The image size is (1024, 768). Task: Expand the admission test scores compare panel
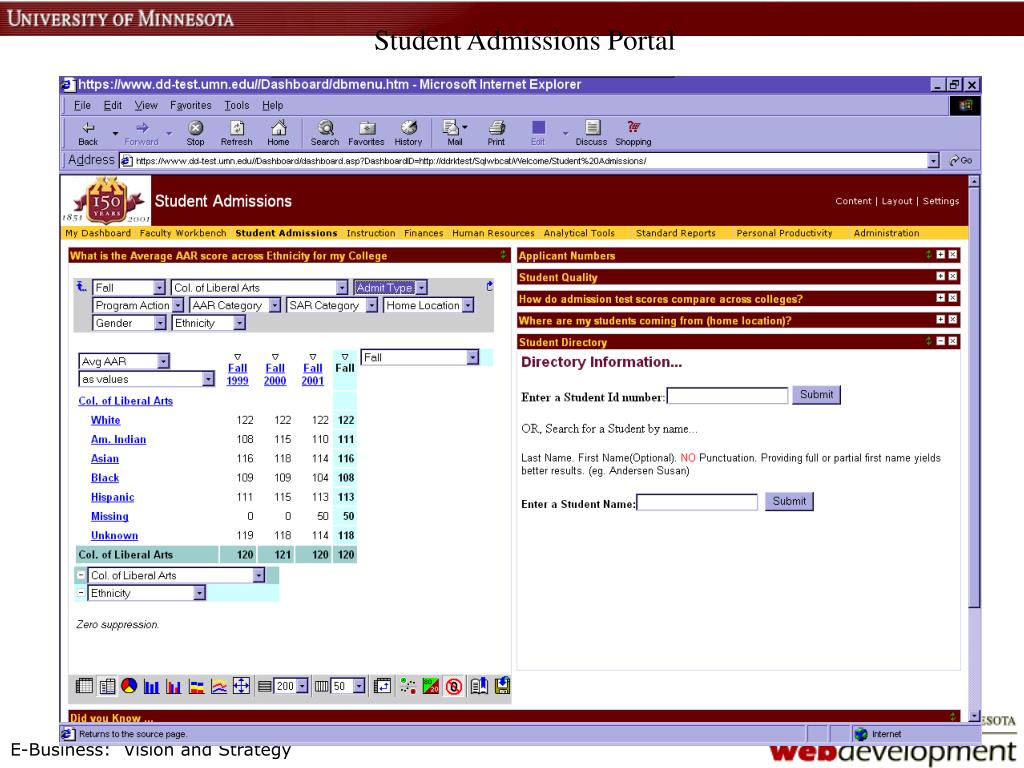pyautogui.click(x=940, y=298)
